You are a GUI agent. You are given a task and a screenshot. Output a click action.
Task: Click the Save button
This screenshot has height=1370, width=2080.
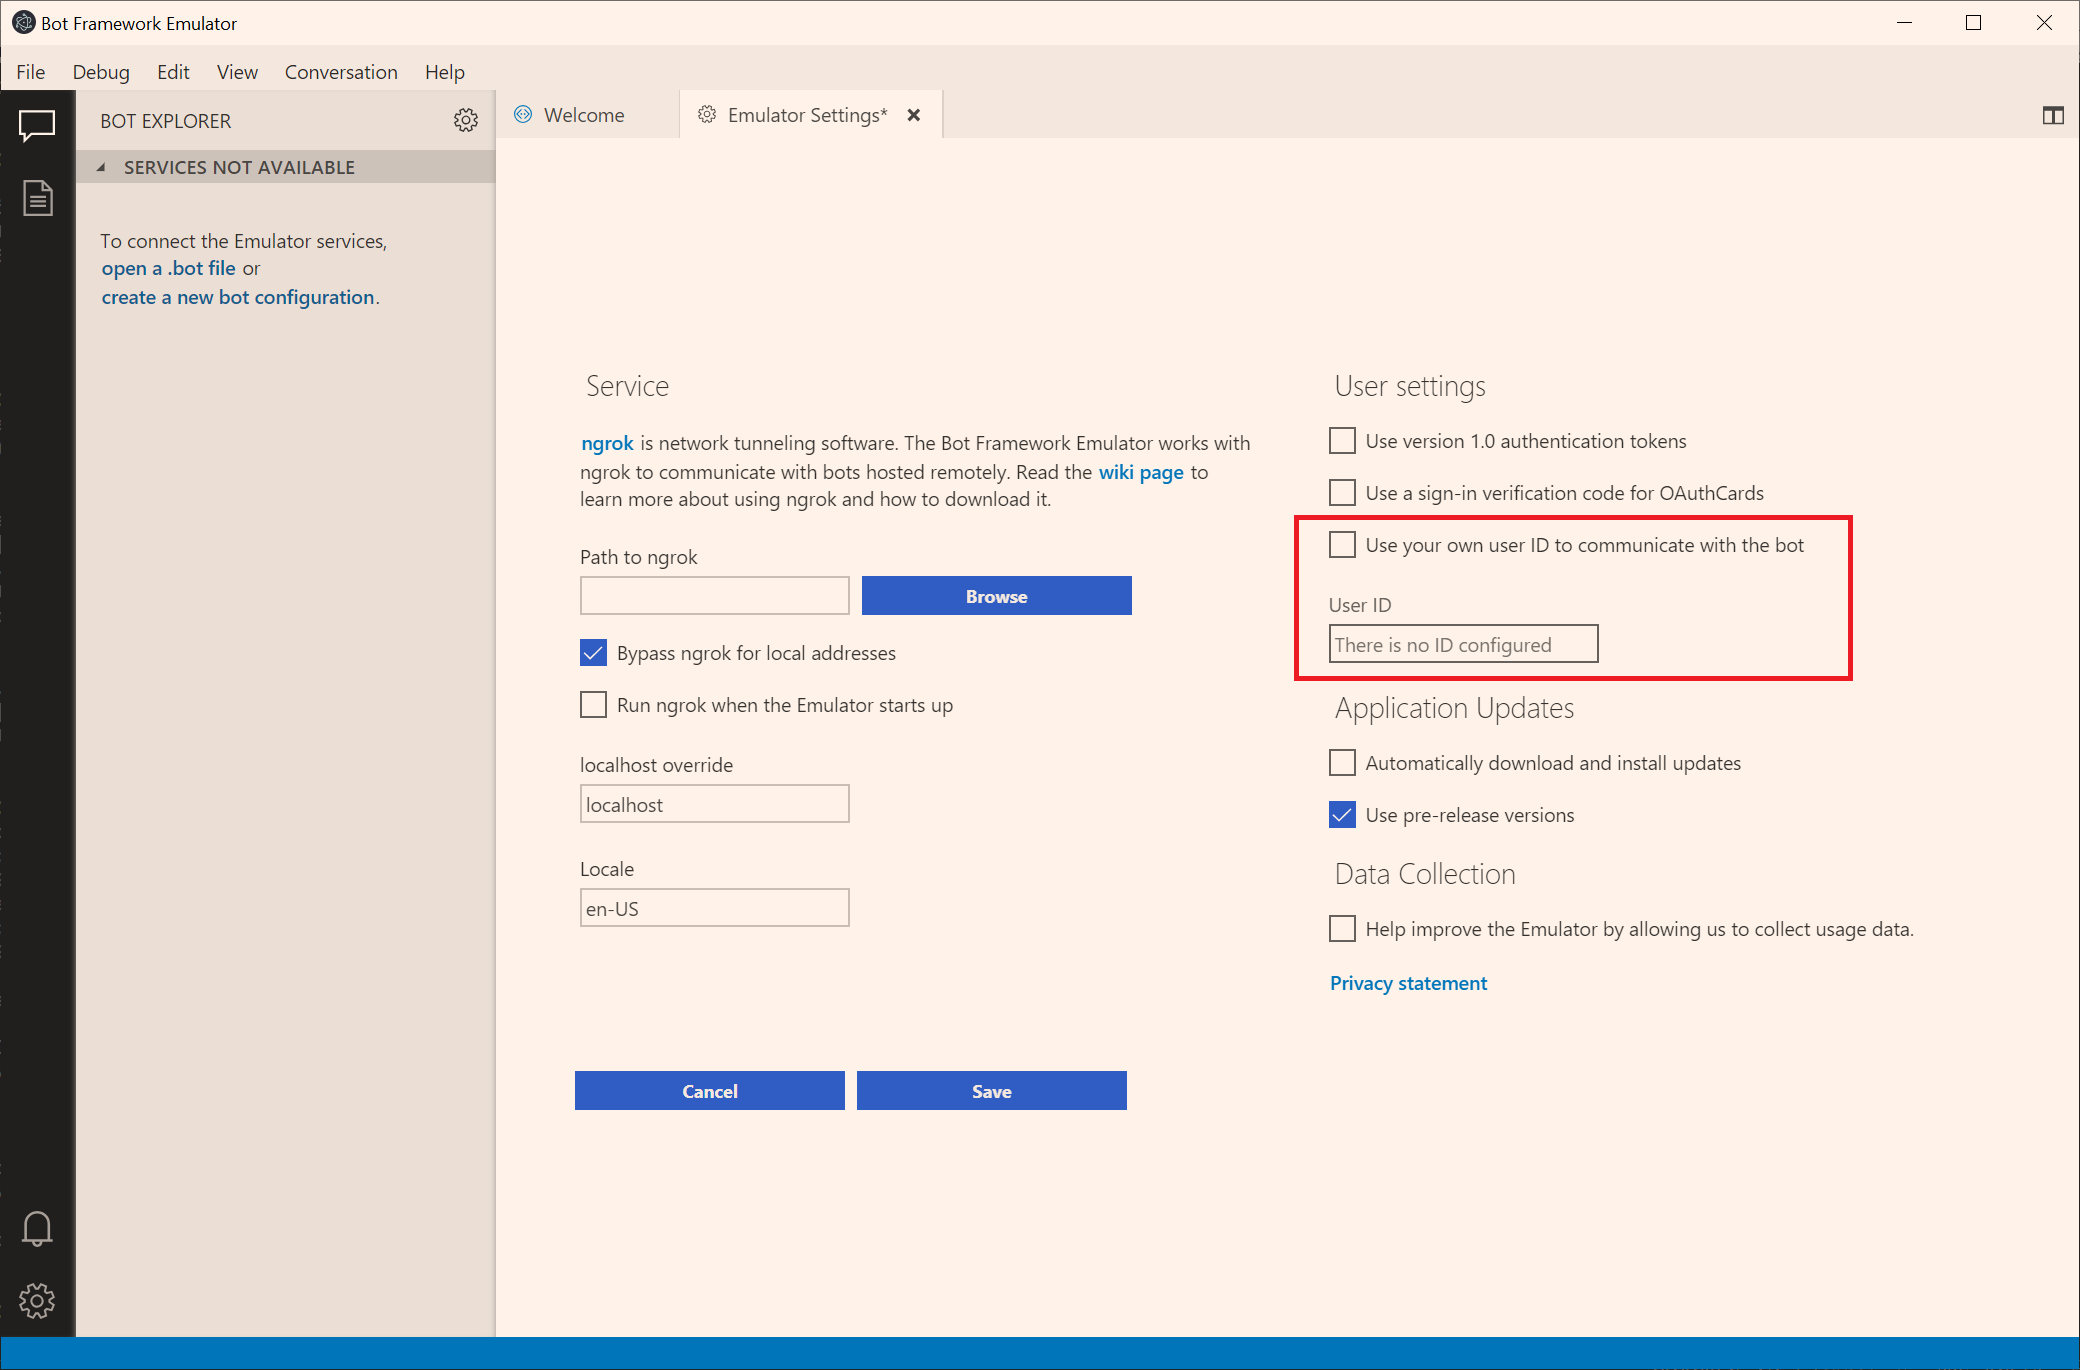tap(992, 1091)
